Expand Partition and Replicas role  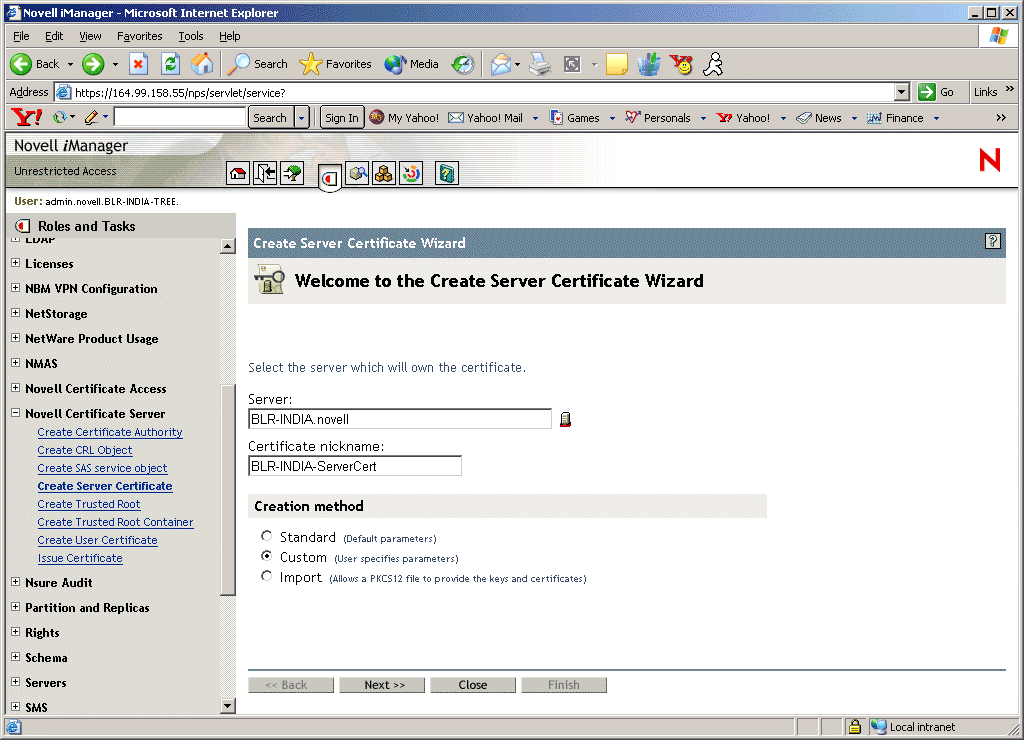pos(16,607)
